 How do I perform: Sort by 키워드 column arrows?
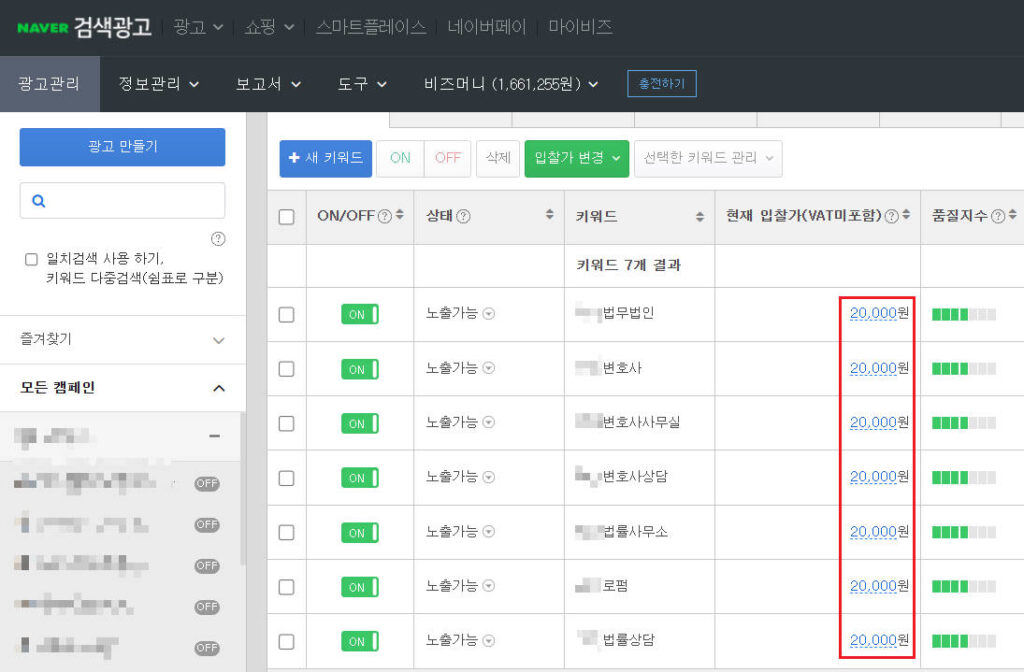click(700, 217)
